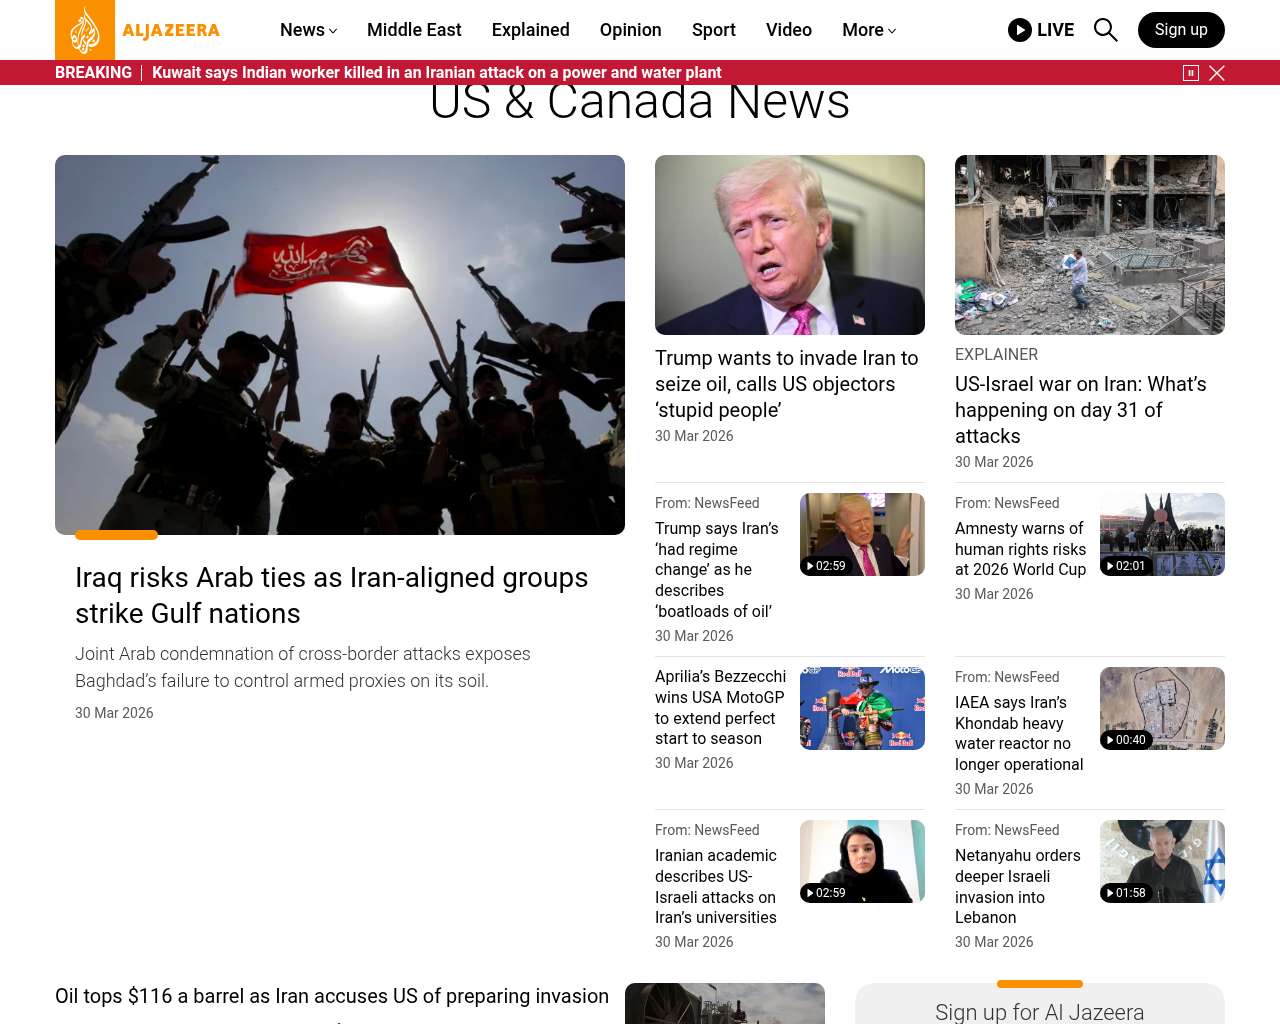Click the US & Canada News heading
The image size is (1280, 1024).
(x=640, y=103)
